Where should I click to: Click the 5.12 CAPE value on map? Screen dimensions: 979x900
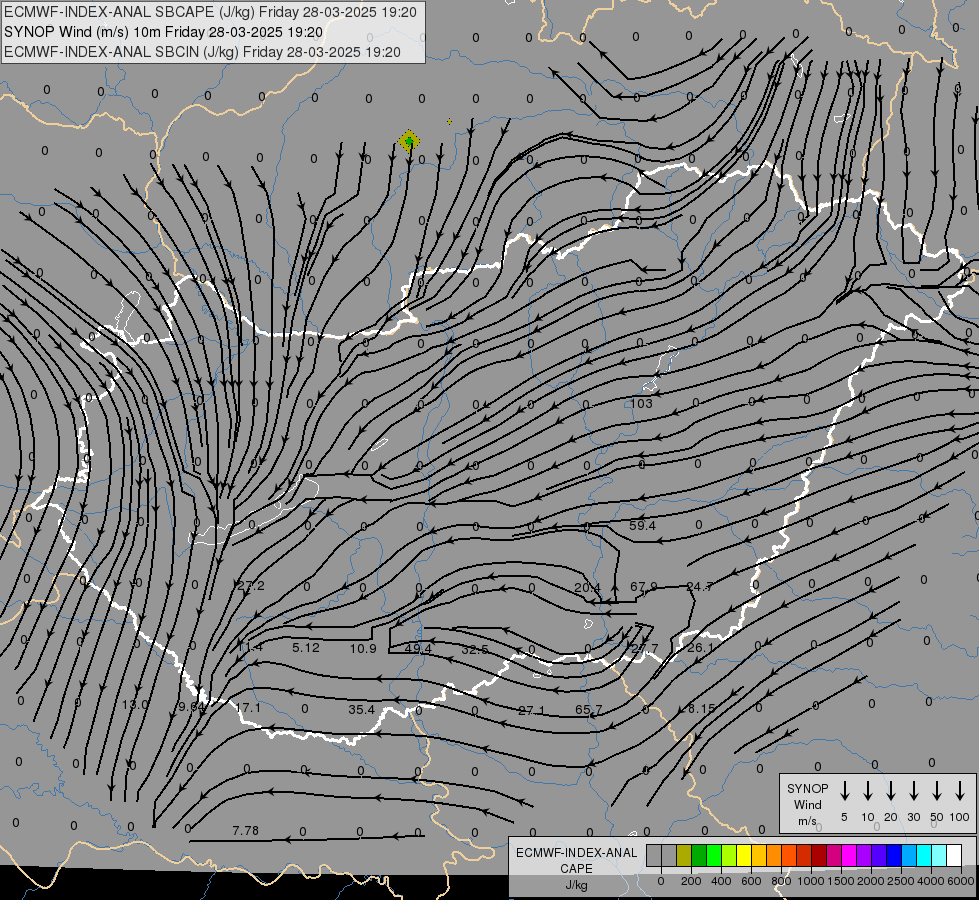point(306,648)
